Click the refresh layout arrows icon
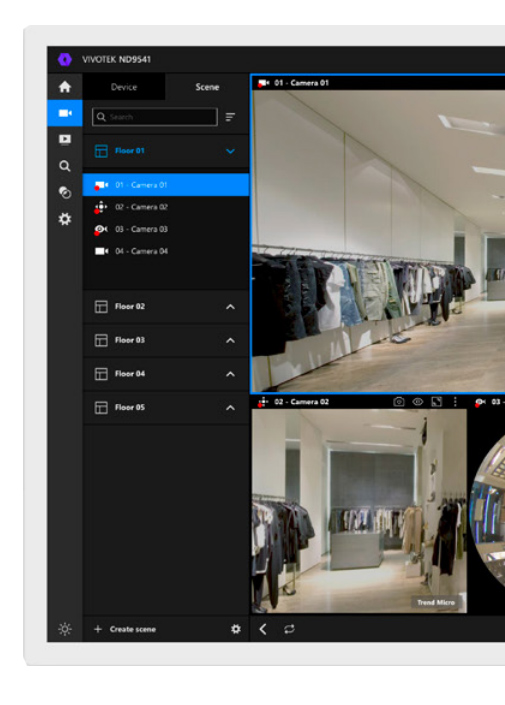This screenshot has width=505, height=705. (x=289, y=629)
